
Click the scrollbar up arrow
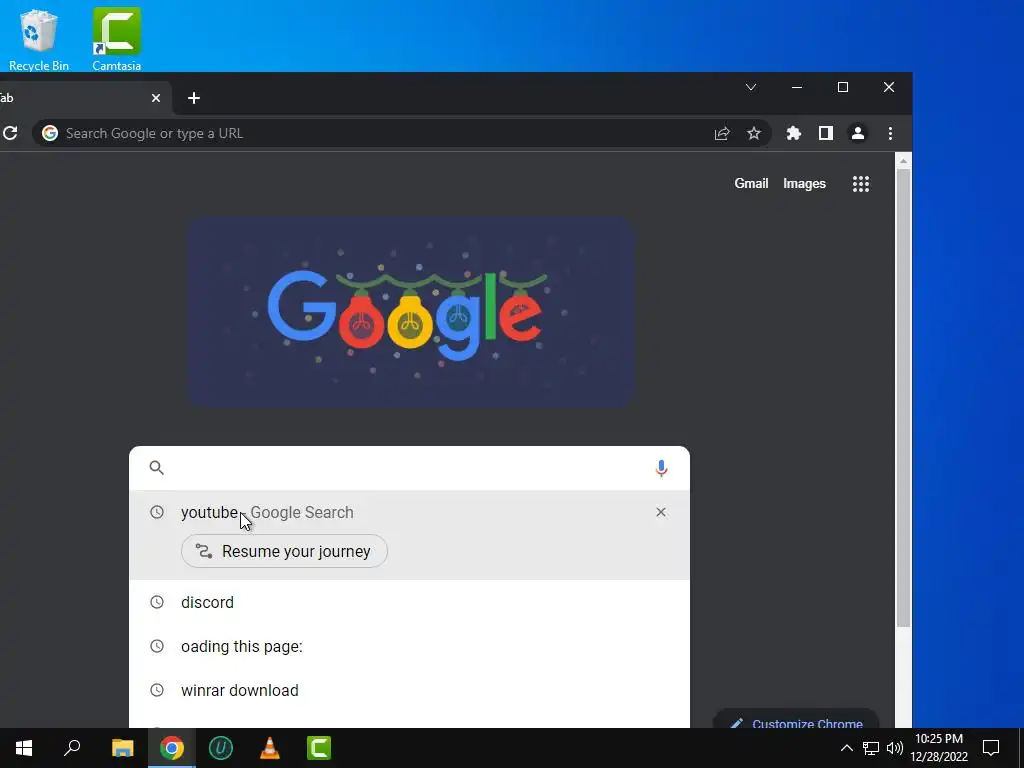(903, 161)
